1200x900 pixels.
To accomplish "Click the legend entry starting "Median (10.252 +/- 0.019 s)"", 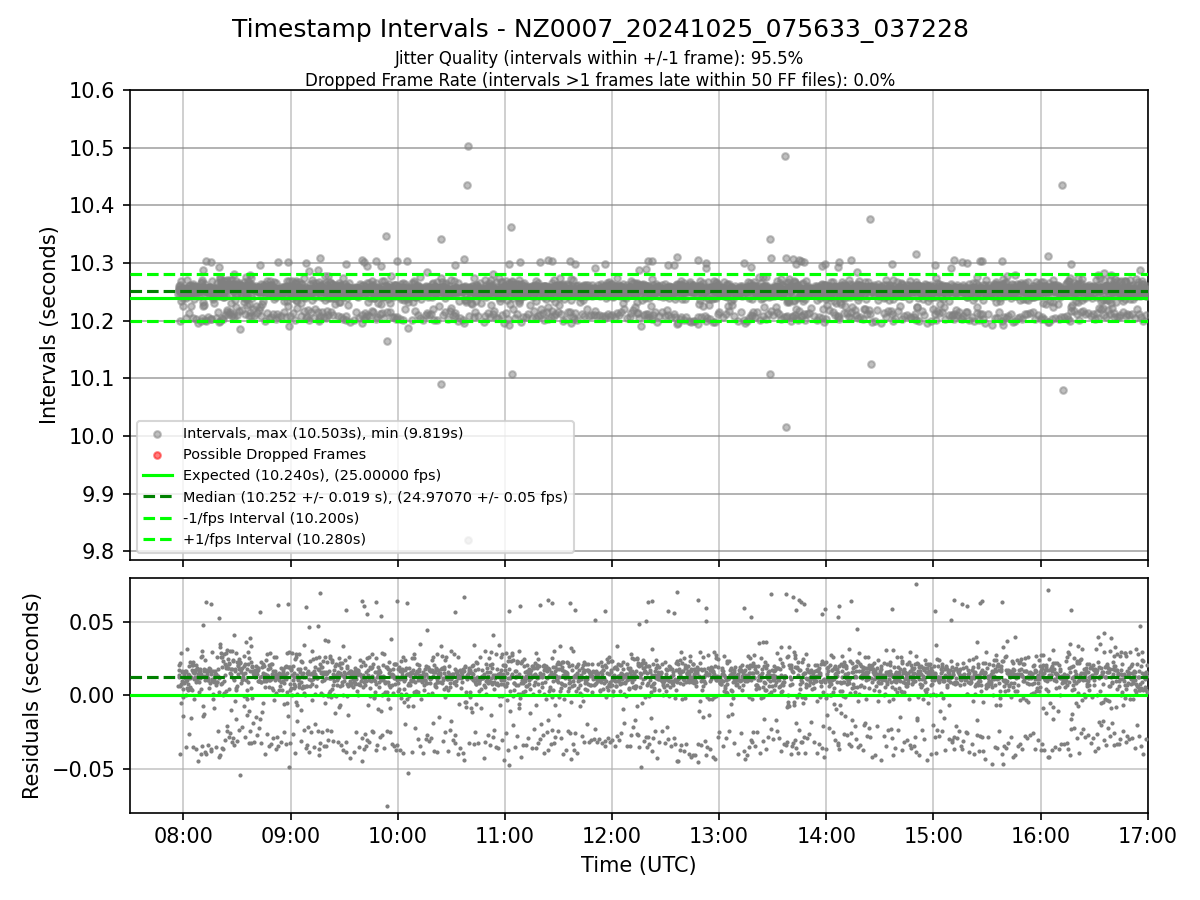I will (x=375, y=496).
